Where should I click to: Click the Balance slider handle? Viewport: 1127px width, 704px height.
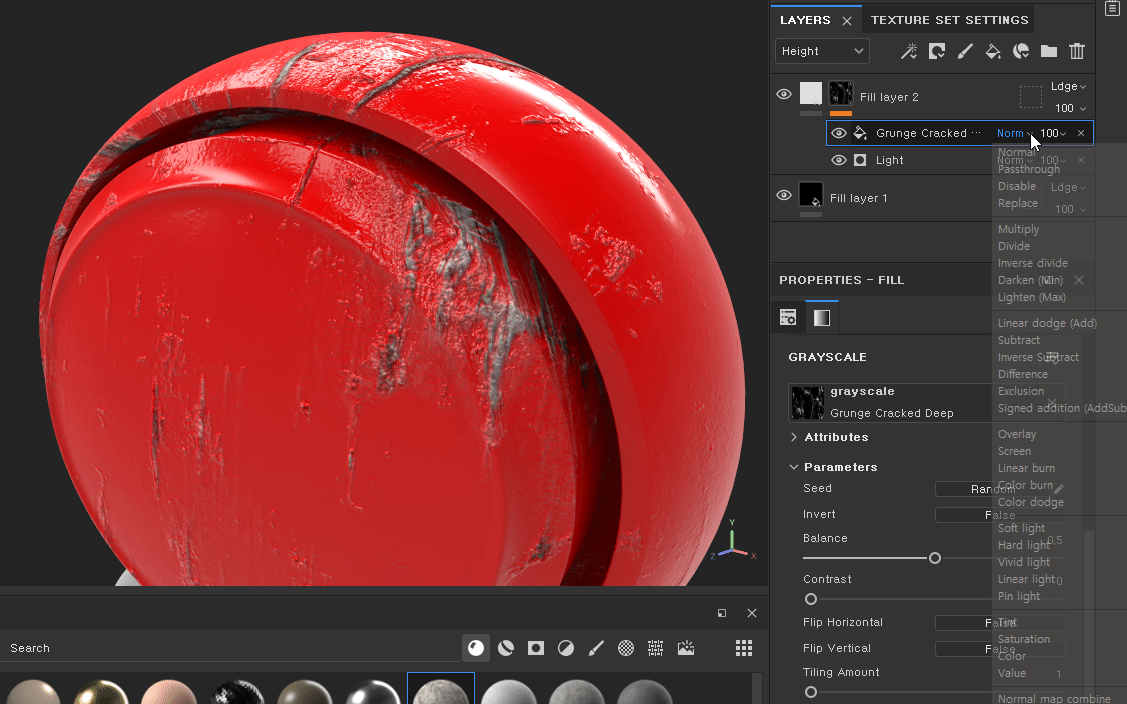pos(934,558)
